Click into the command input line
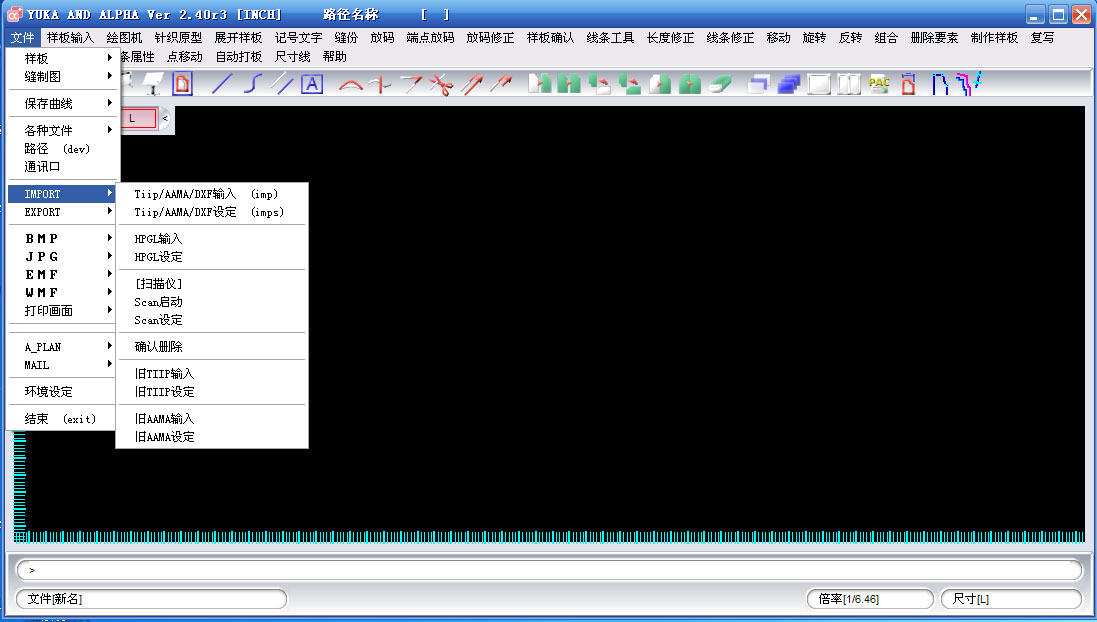This screenshot has height=622, width=1097. point(549,570)
